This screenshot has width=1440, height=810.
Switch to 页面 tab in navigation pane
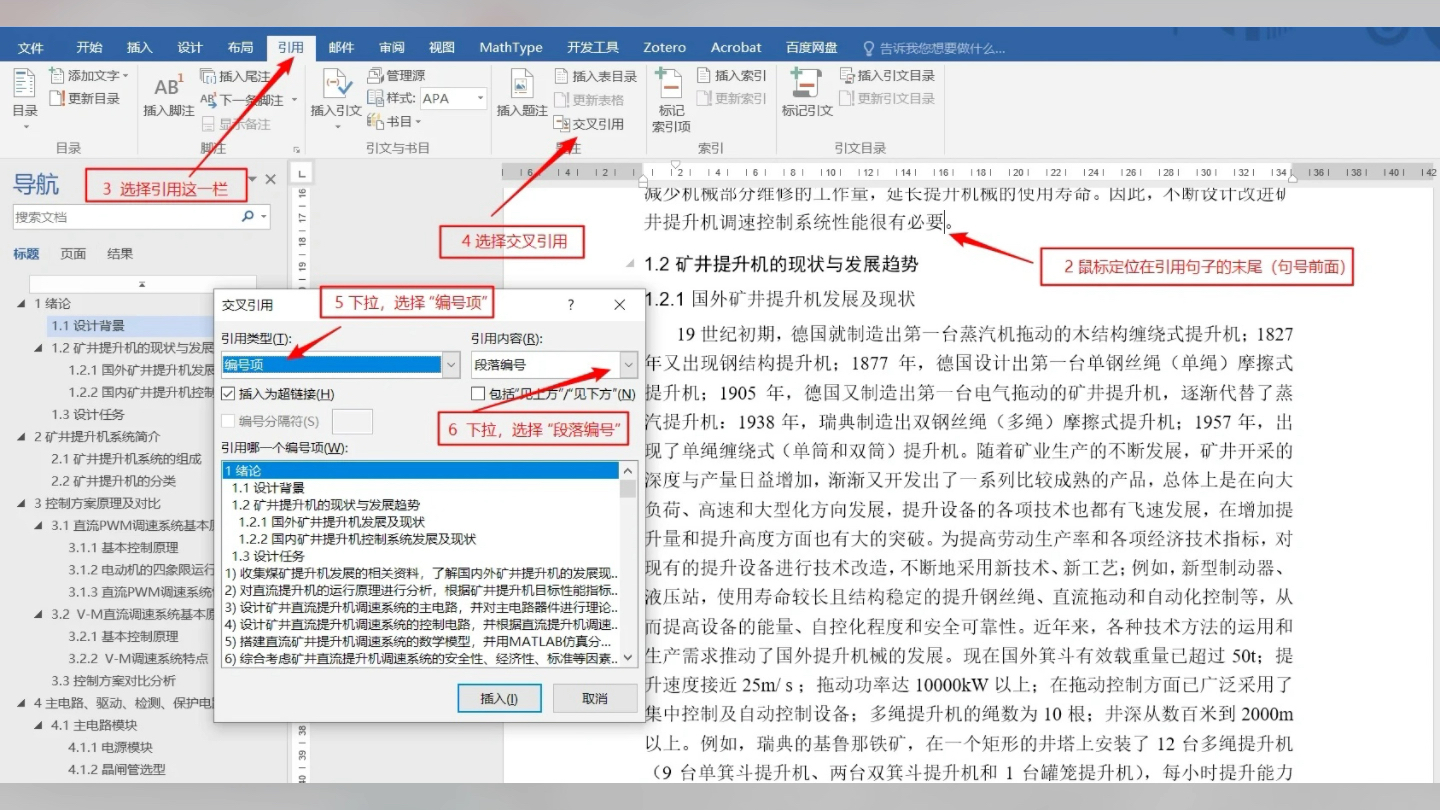(73, 254)
